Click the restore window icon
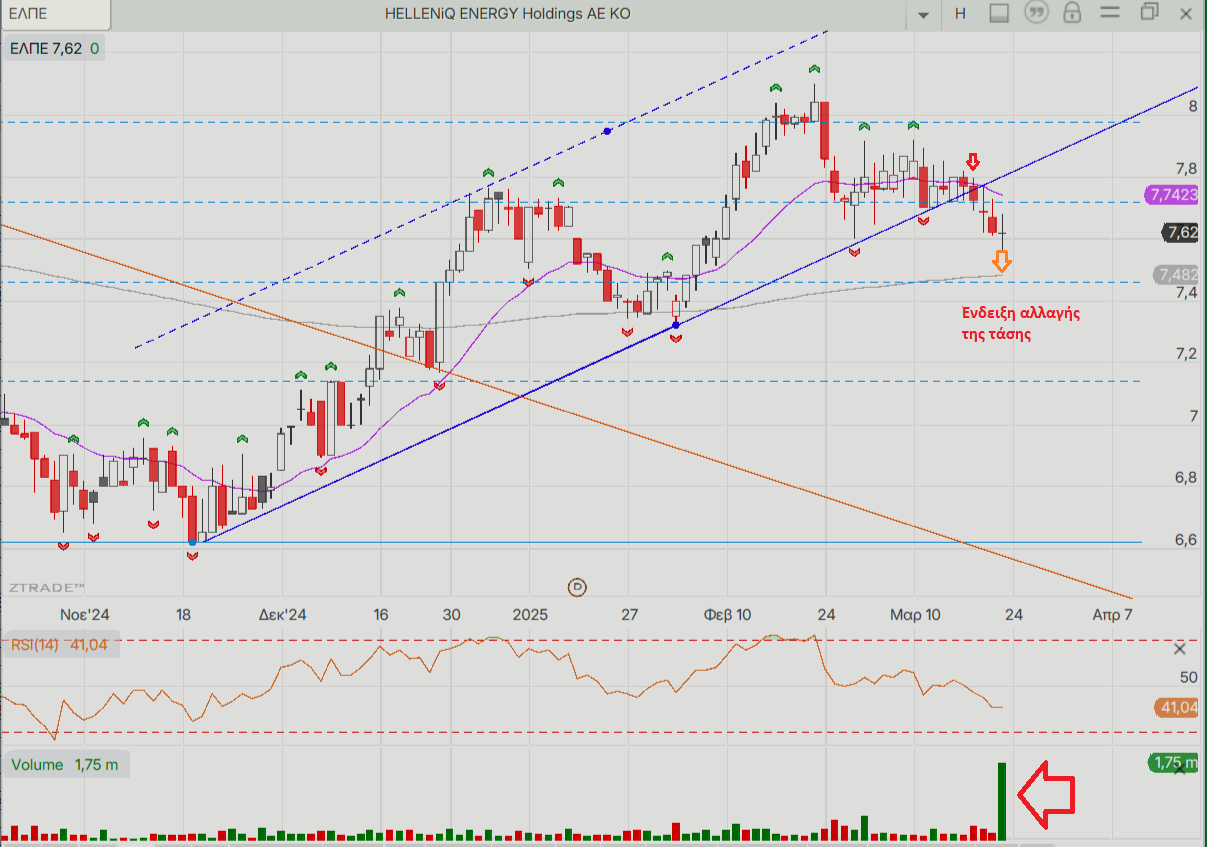This screenshot has width=1207, height=847. [1149, 13]
